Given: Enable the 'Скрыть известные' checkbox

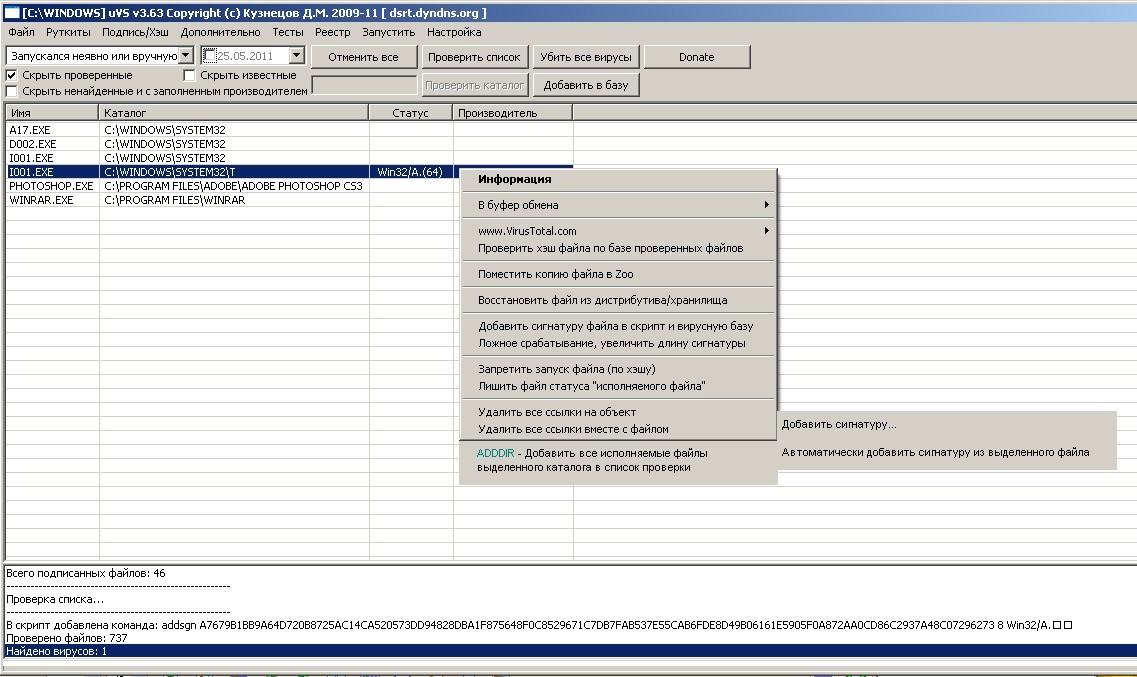Looking at the screenshot, I should click(190, 75).
